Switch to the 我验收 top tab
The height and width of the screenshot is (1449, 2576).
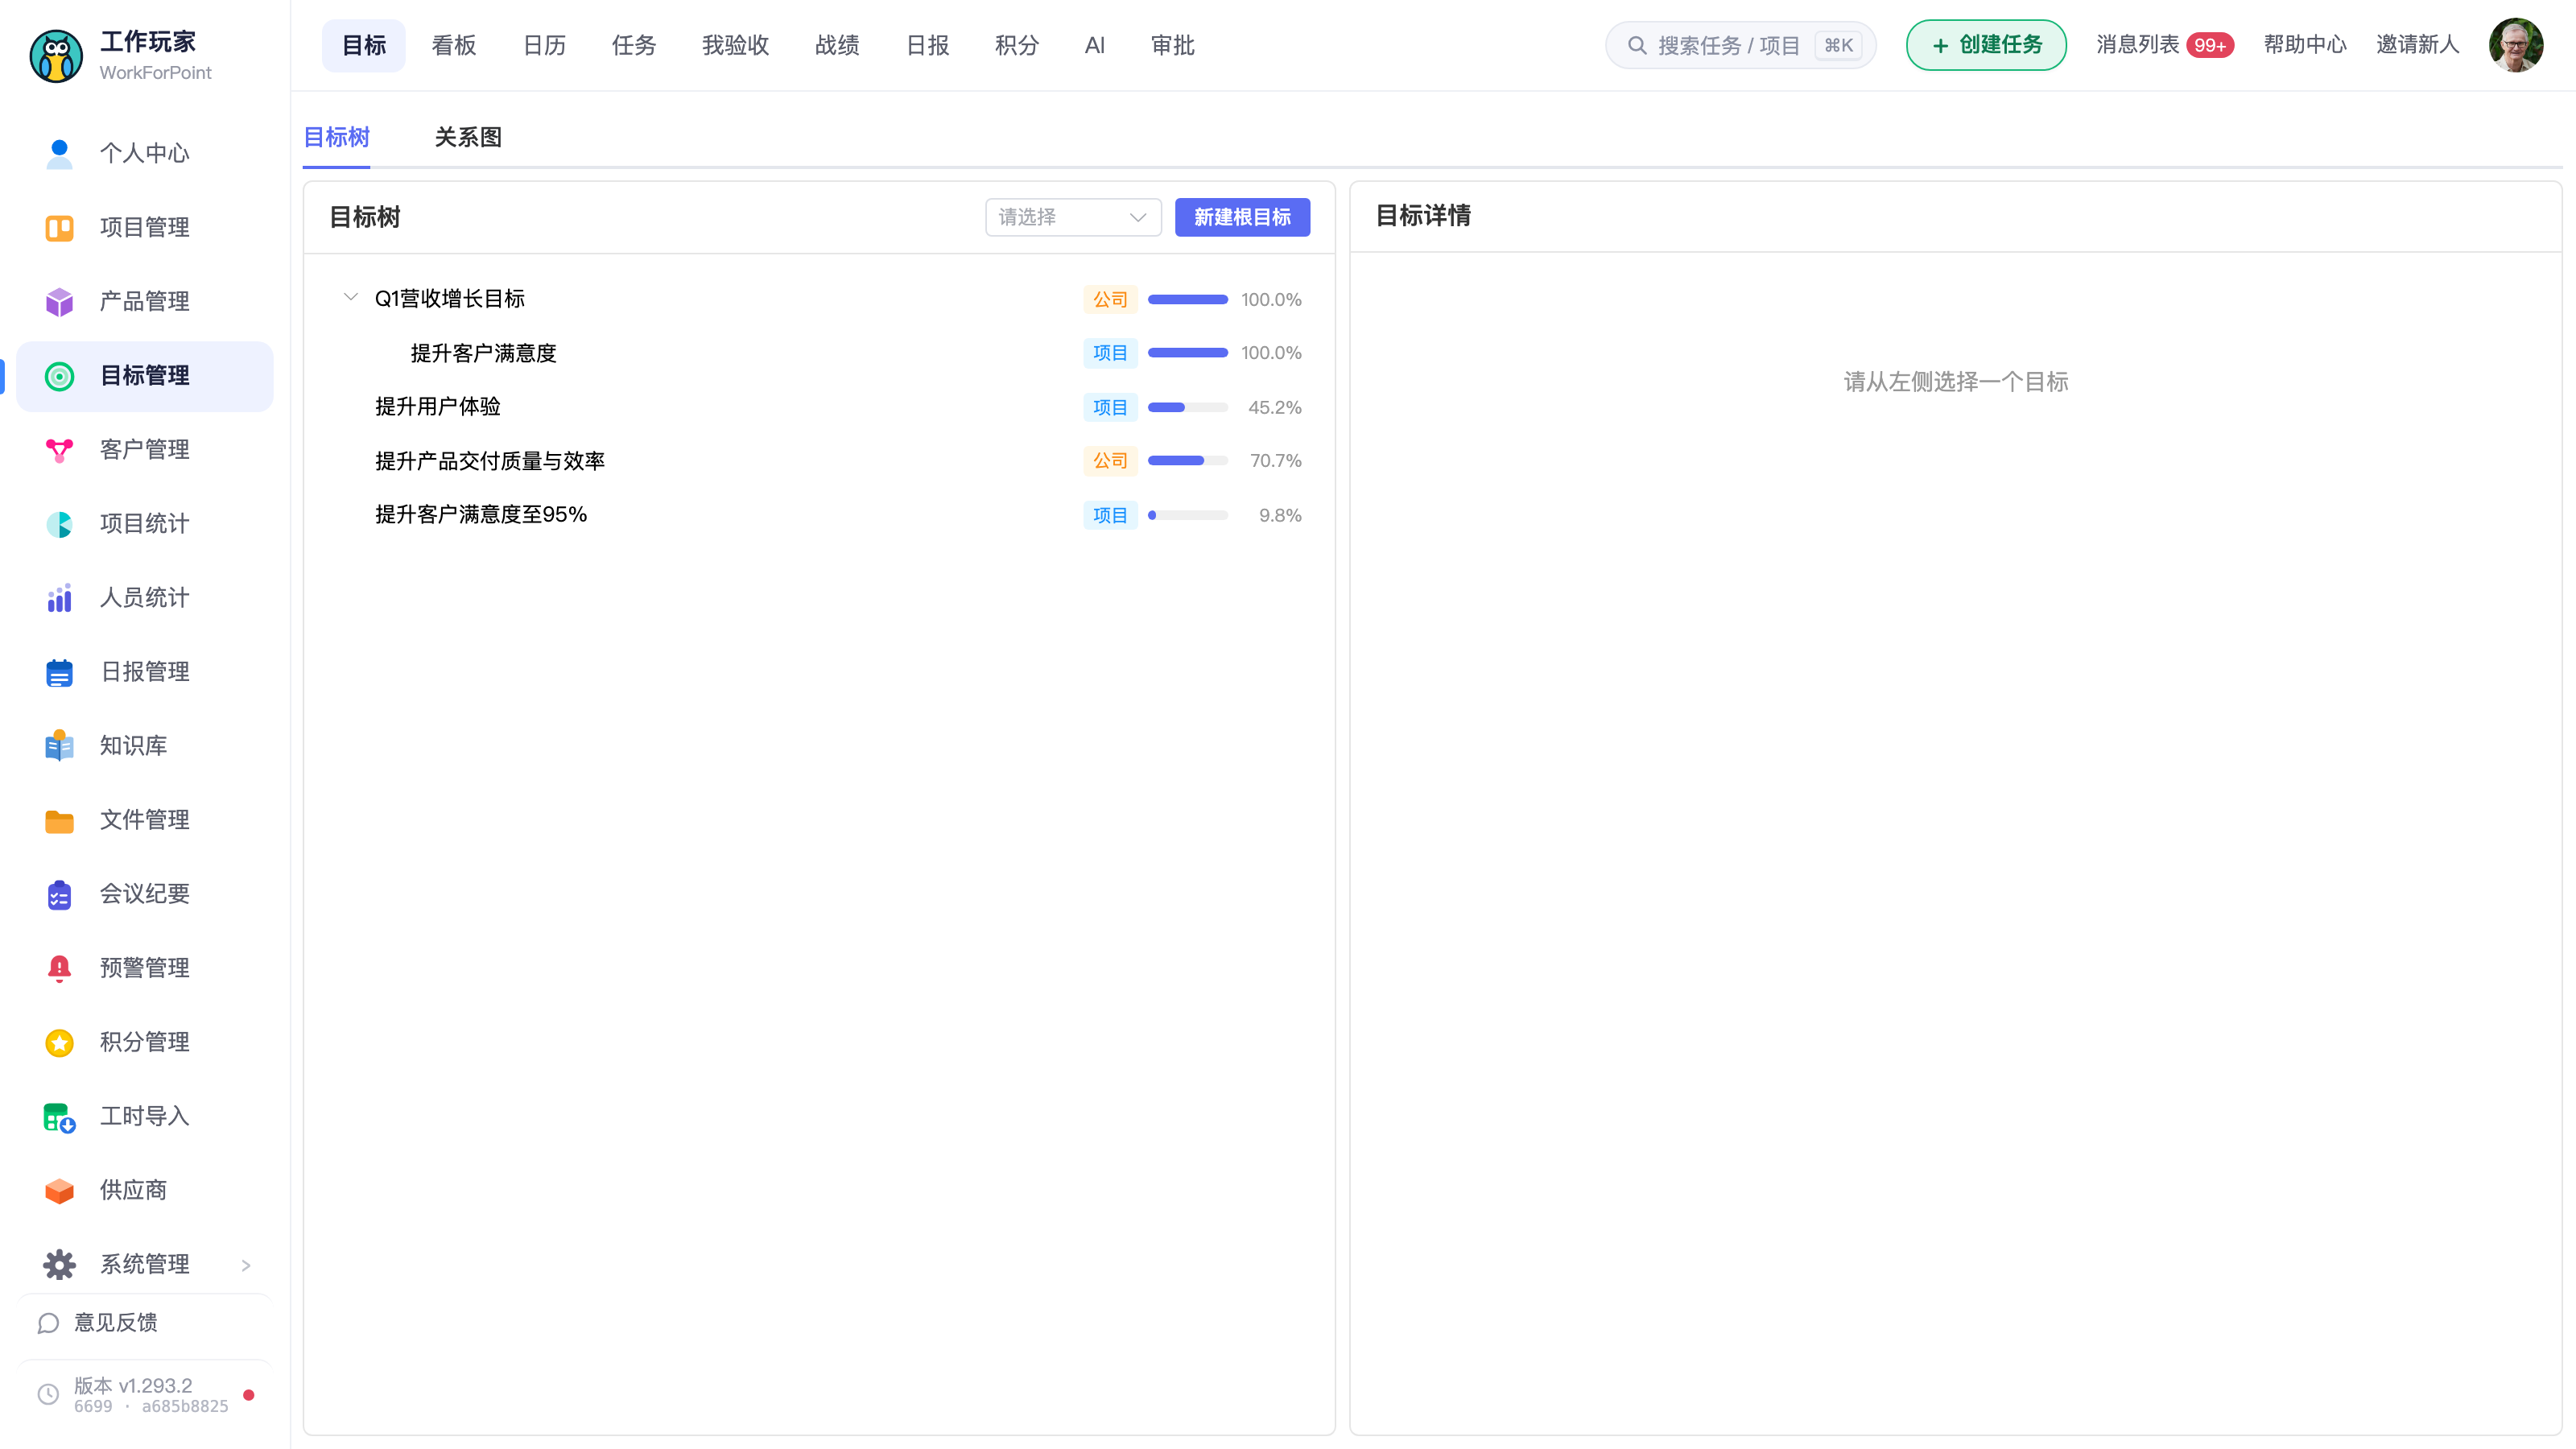(735, 45)
